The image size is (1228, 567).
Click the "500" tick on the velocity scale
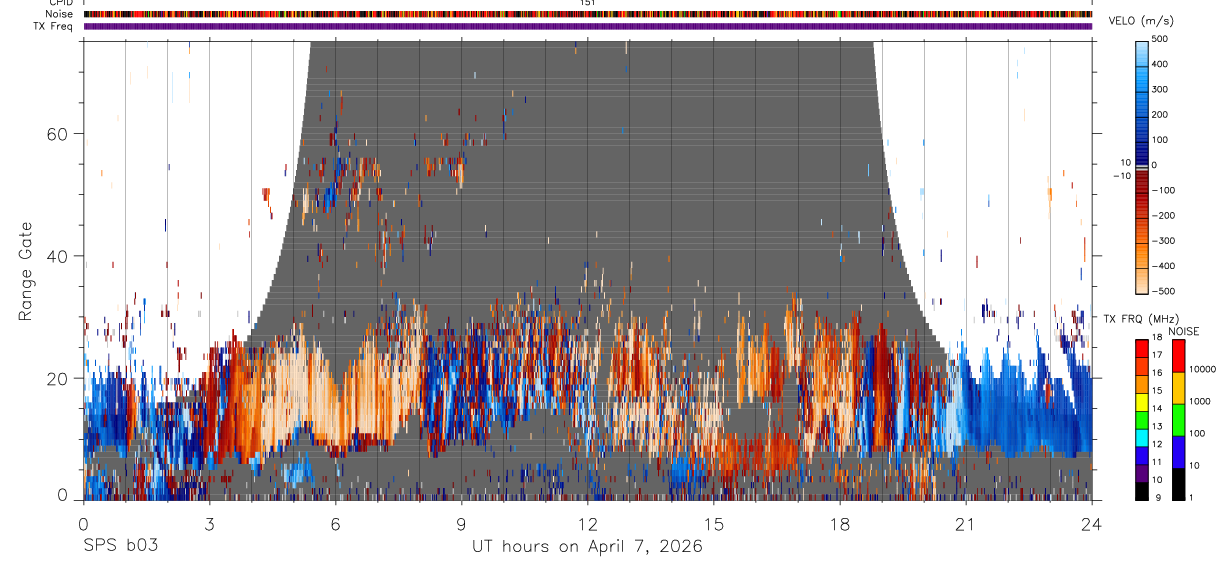1161,39
